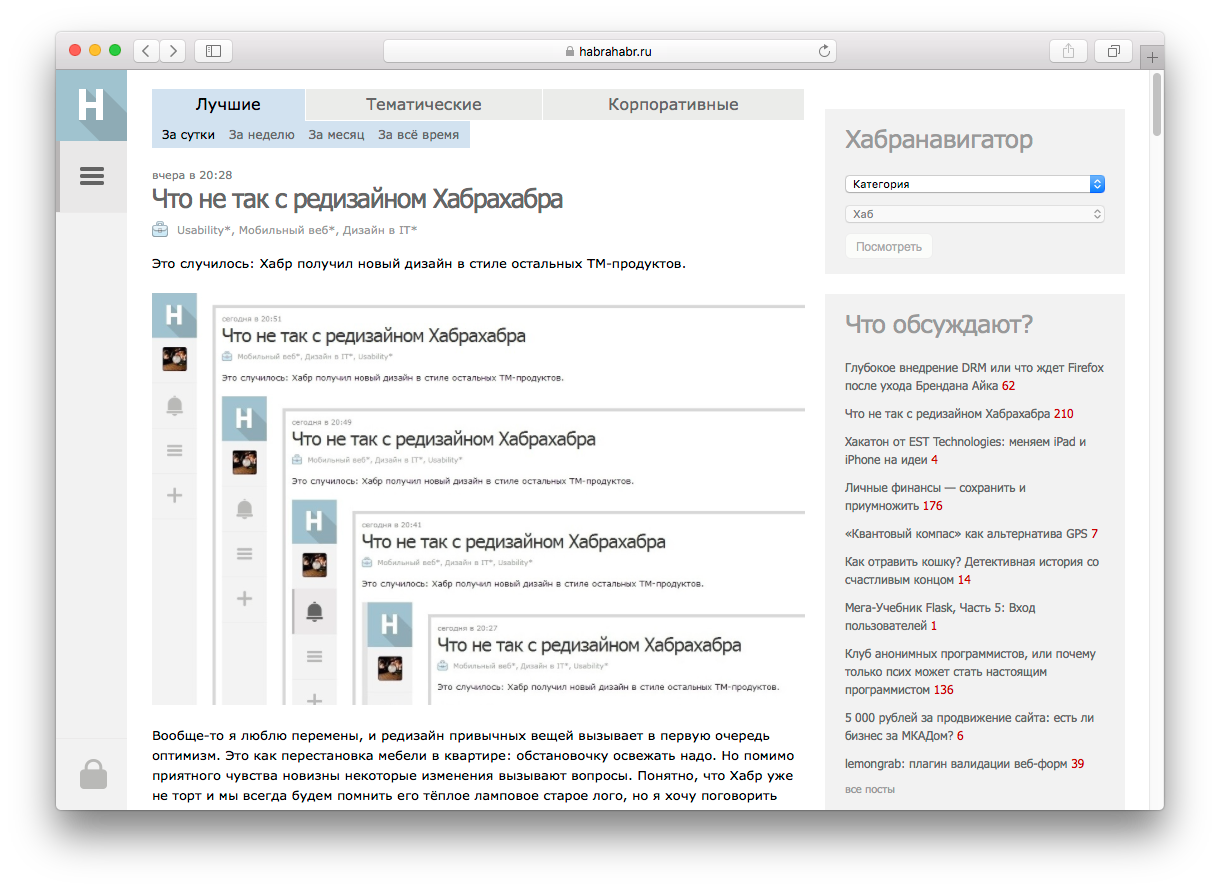
Task: Open the Хаб dropdown
Action: [975, 214]
